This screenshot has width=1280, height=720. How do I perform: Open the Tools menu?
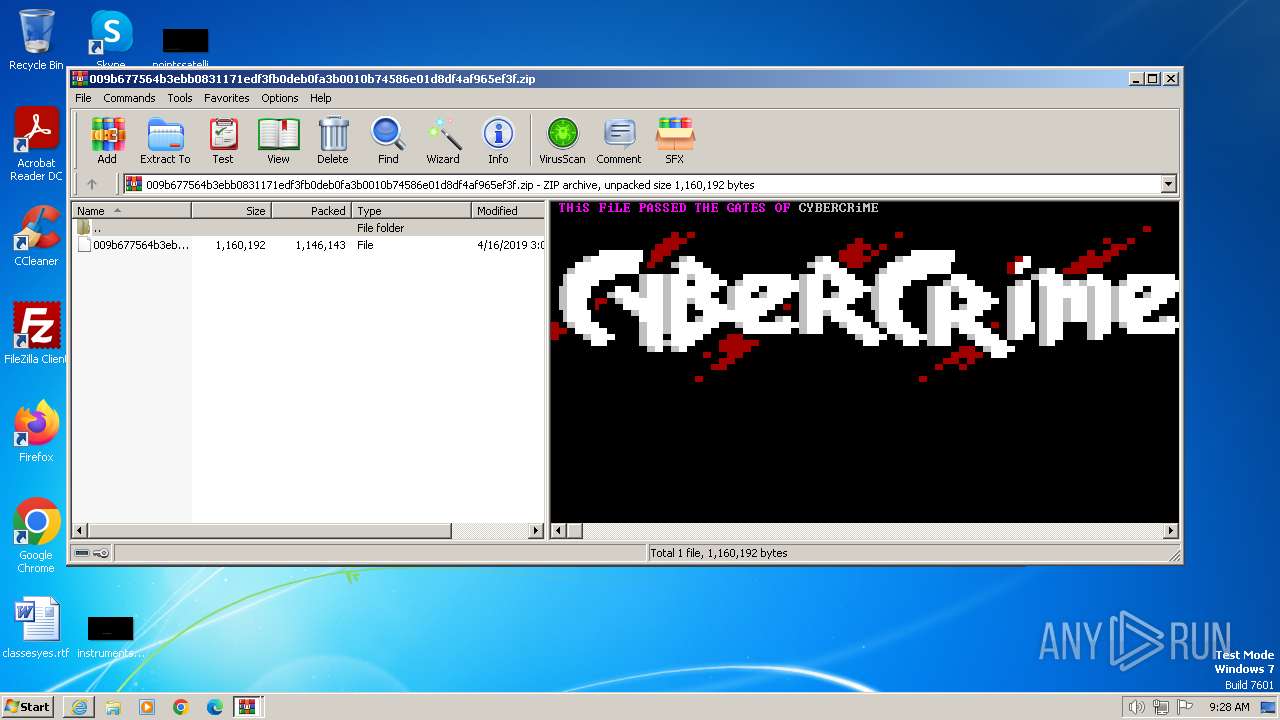180,98
